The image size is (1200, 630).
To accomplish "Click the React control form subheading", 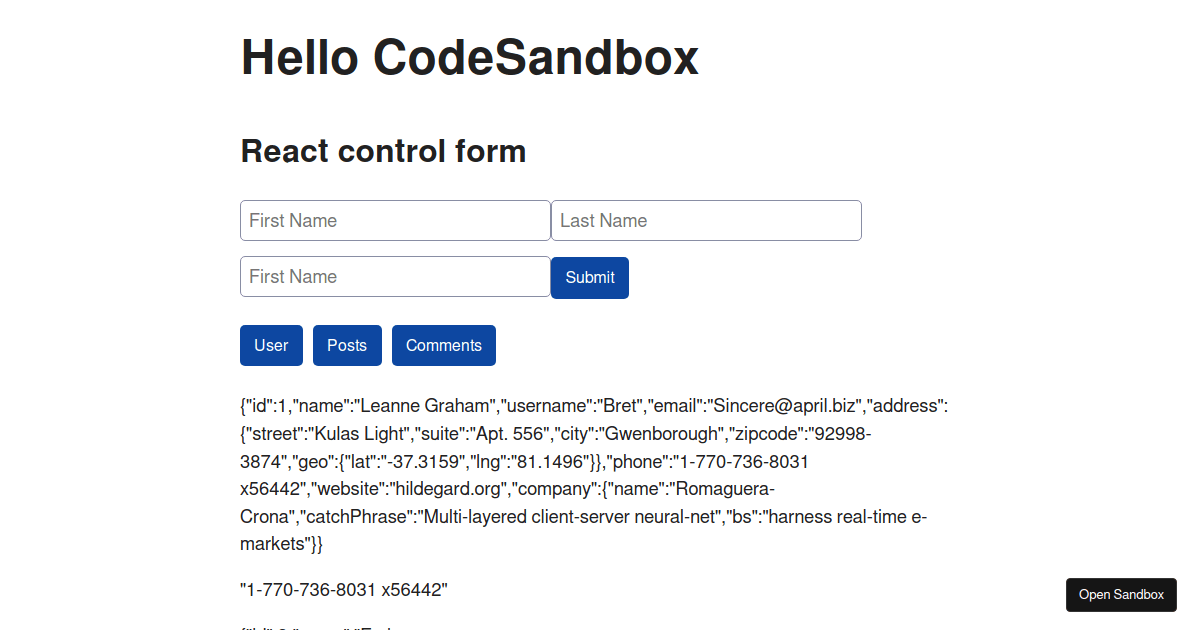I will click(x=383, y=151).
